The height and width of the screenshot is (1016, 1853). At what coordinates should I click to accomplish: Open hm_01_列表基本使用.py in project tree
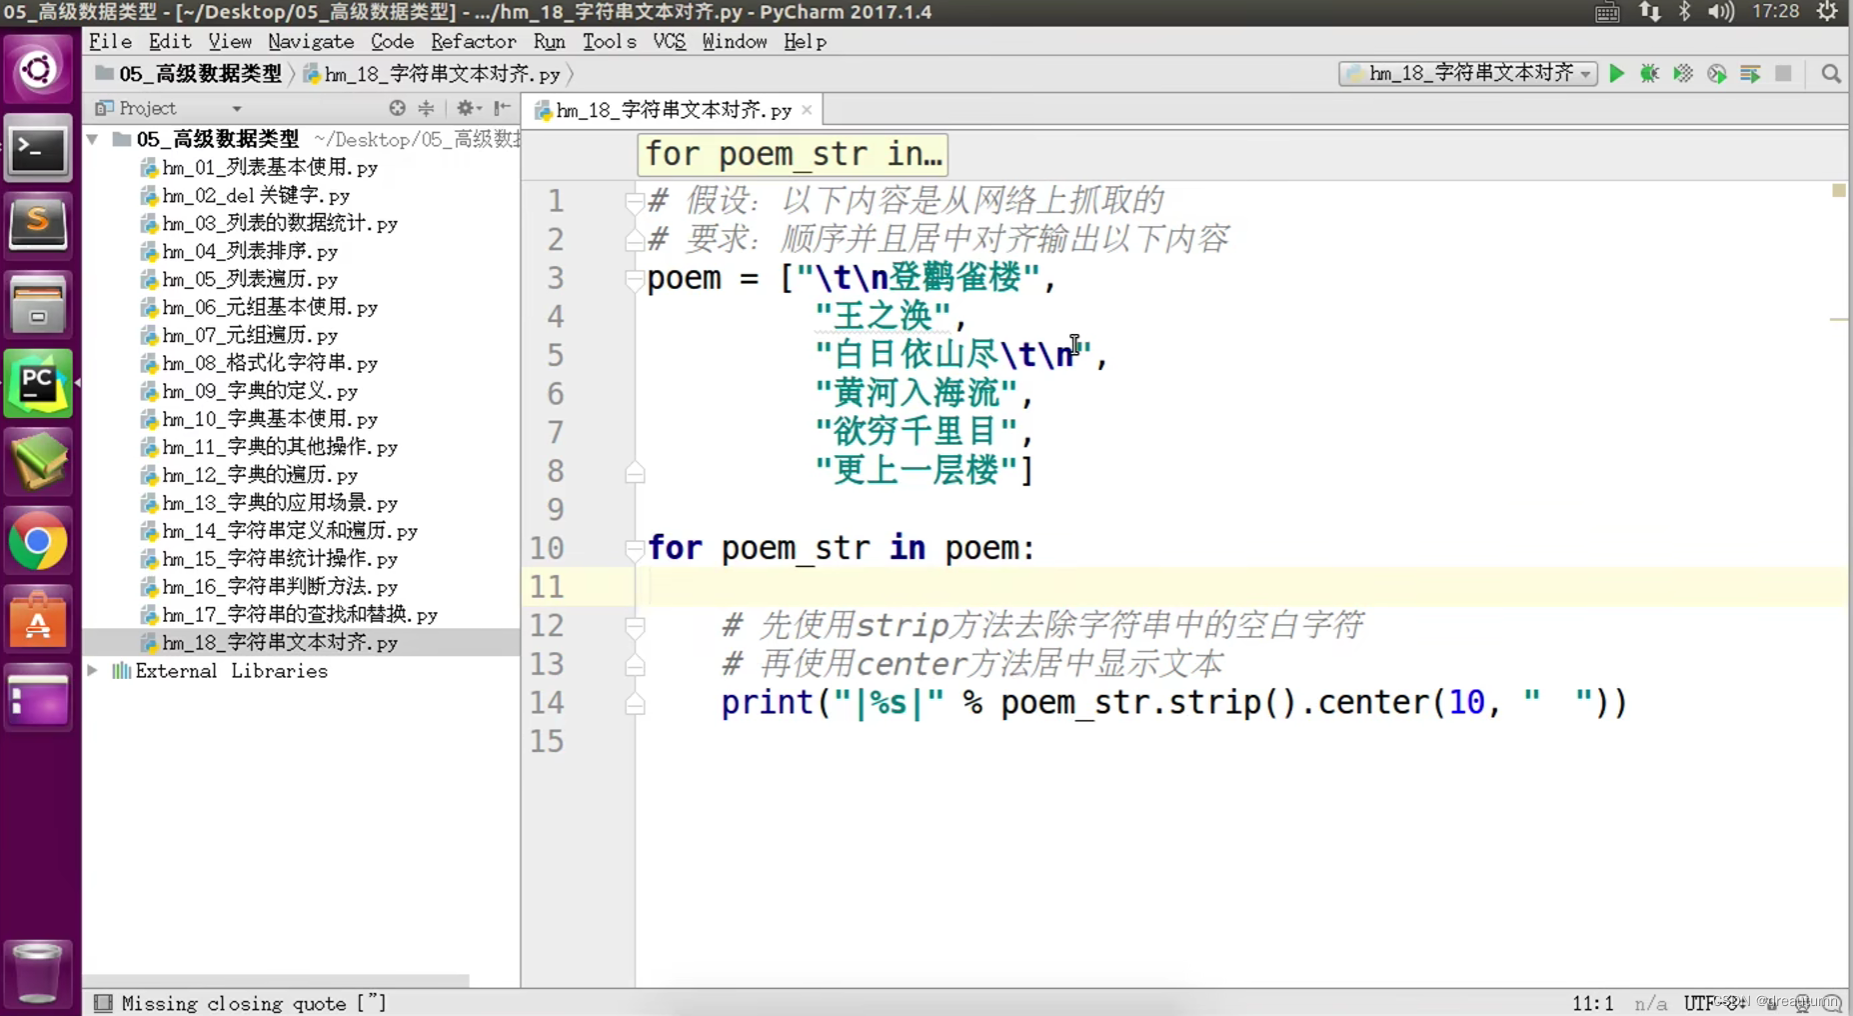point(259,168)
